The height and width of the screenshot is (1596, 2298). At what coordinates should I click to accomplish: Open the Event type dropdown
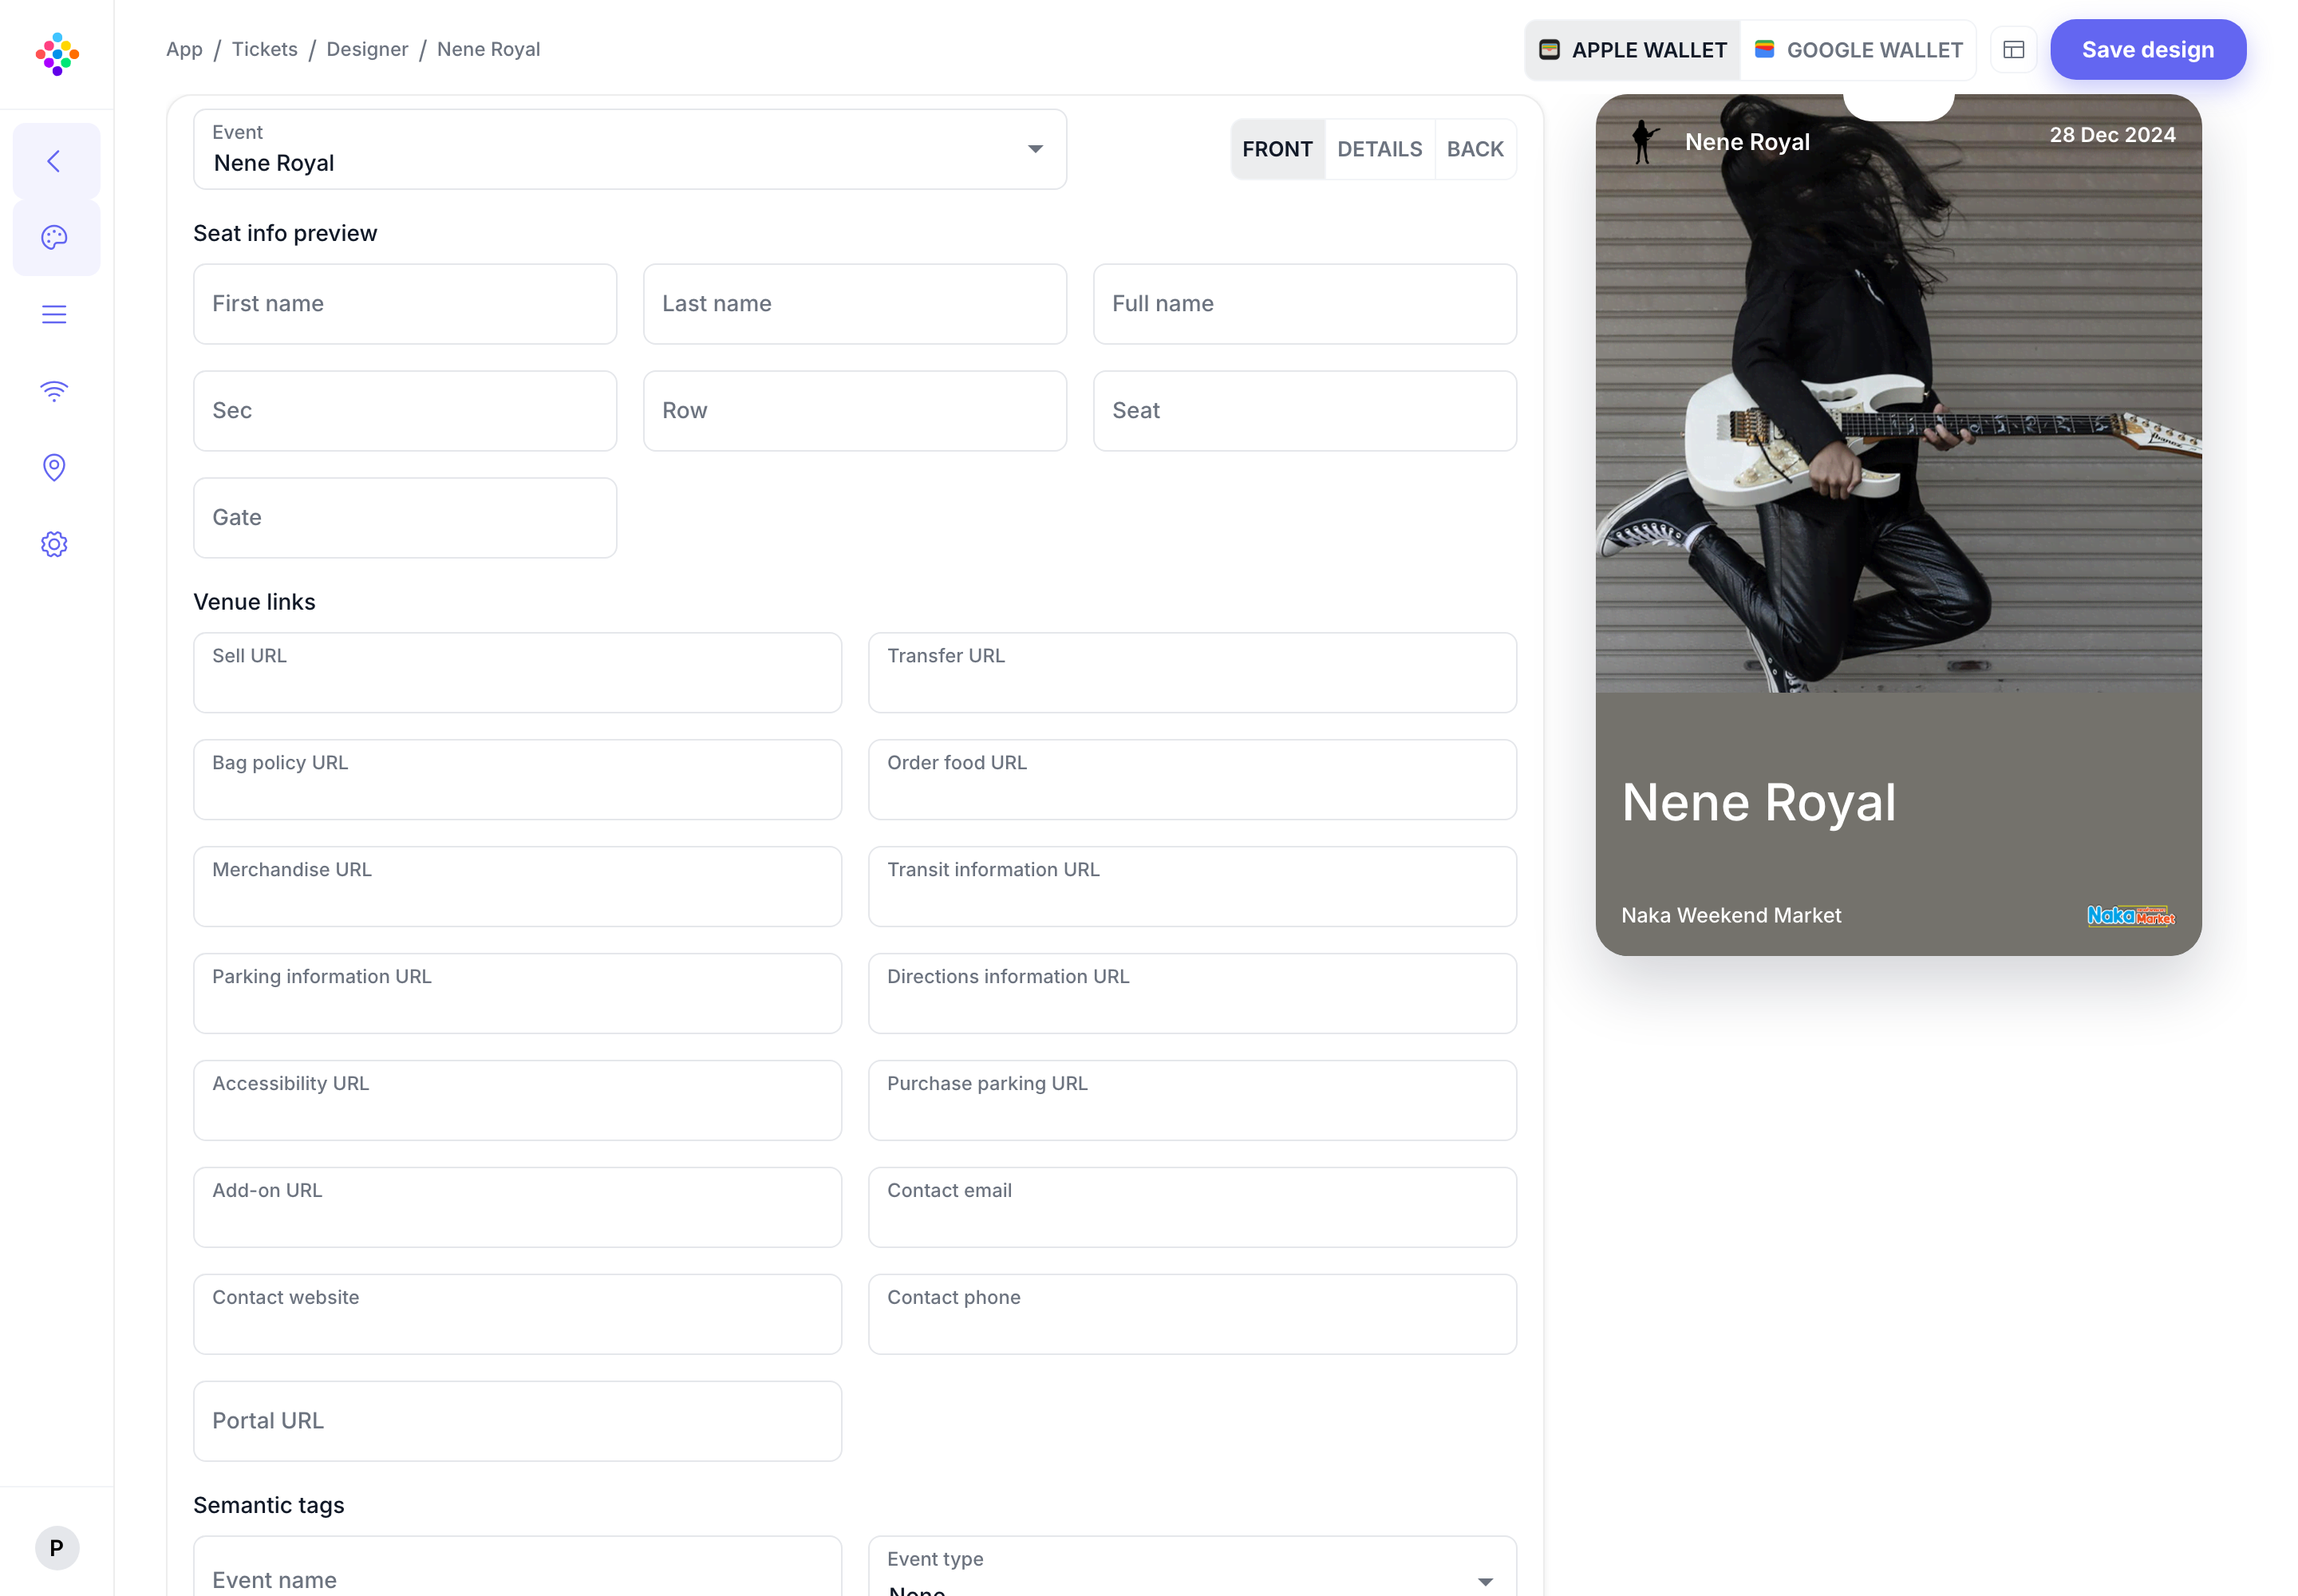tap(1192, 1567)
